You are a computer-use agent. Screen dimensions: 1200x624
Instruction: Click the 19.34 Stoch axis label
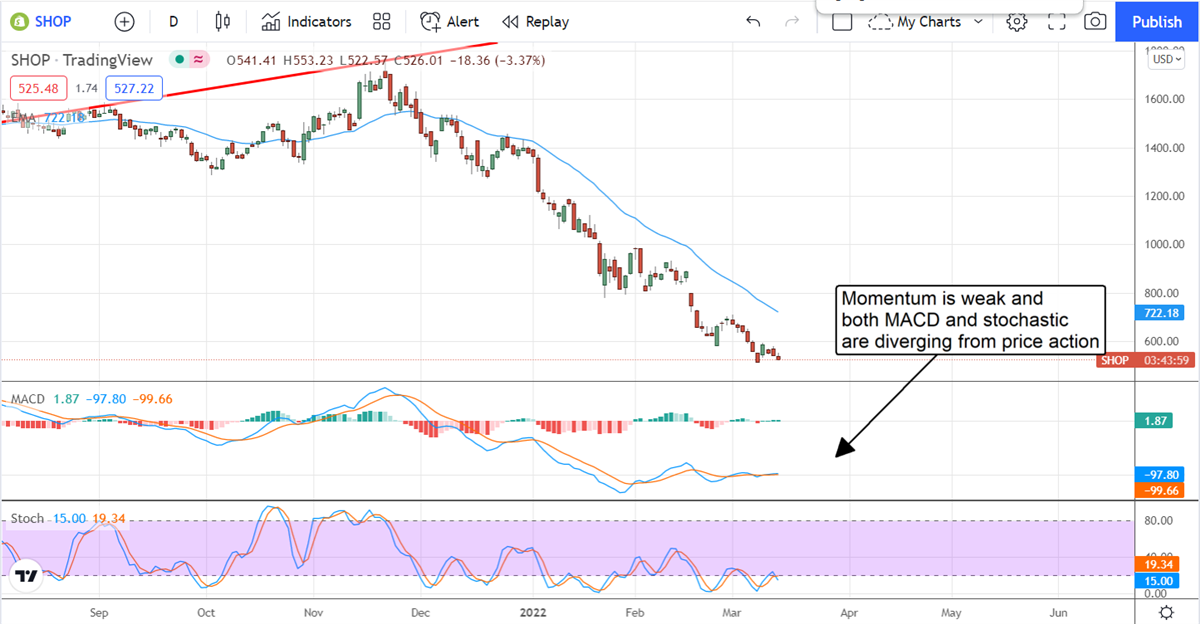coord(1157,565)
